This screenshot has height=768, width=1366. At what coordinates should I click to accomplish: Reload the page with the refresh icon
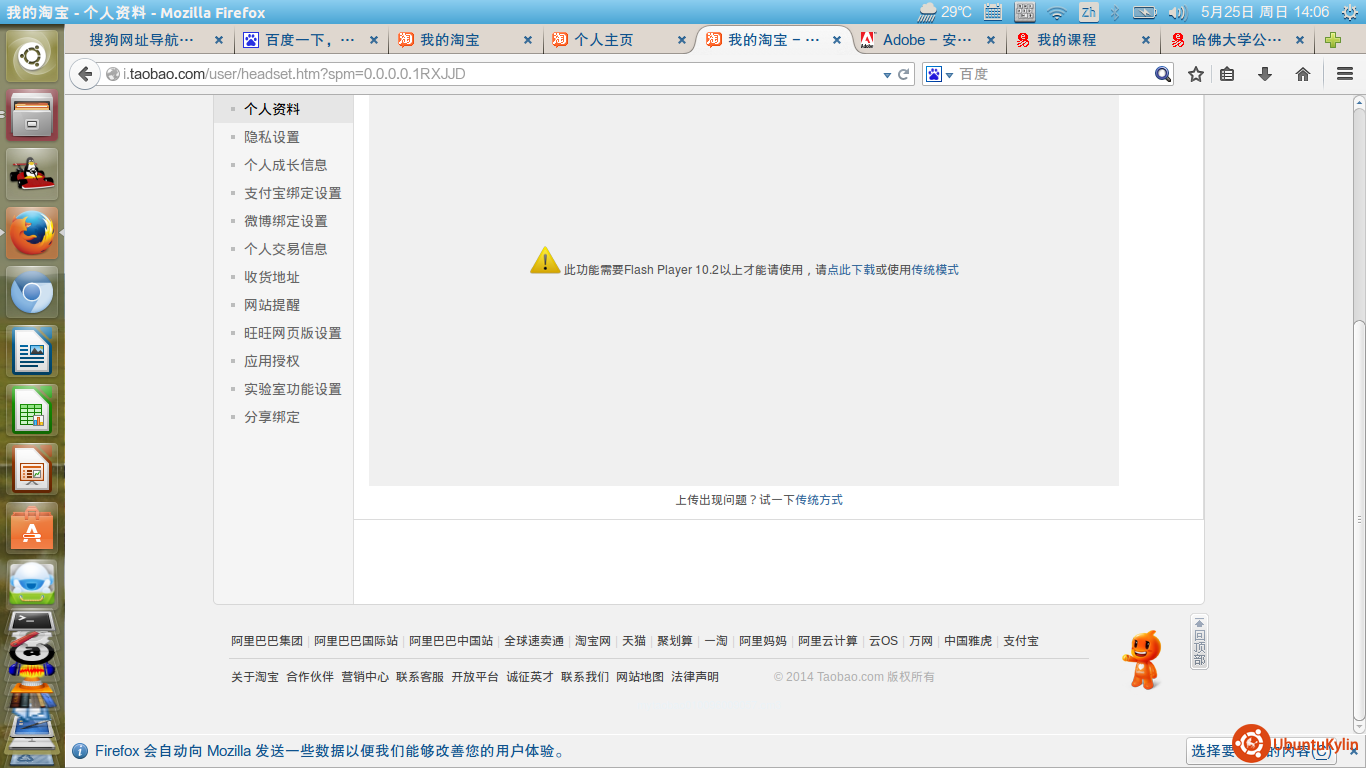[x=904, y=74]
